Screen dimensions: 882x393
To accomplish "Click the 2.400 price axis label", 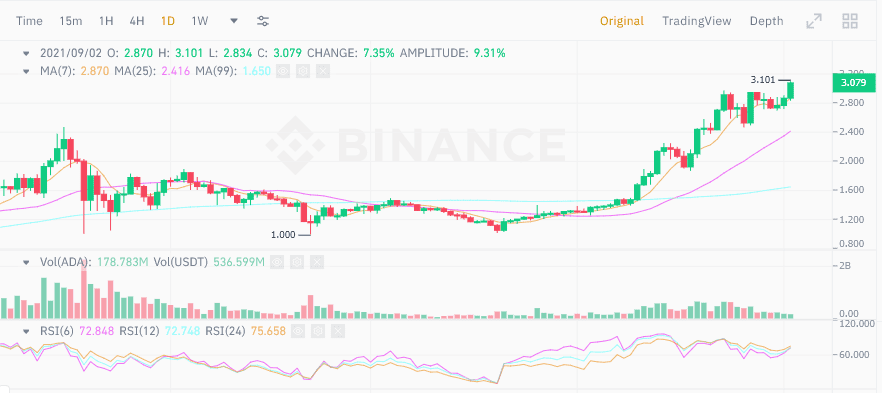I will tap(852, 132).
